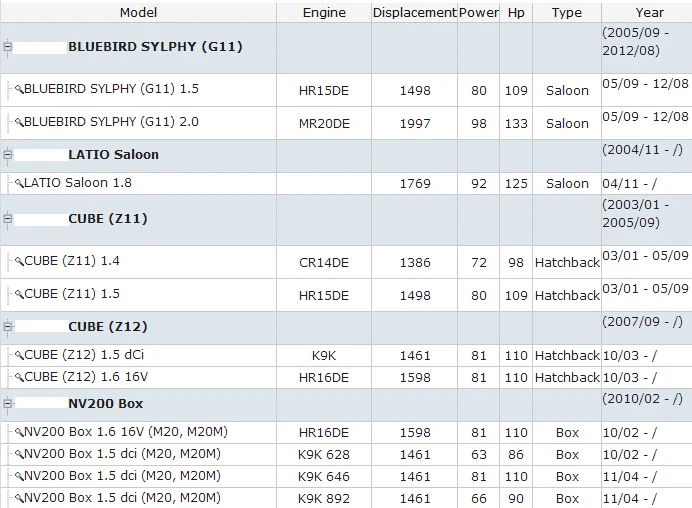Select the LATIO Saloon group heading
The image size is (692, 508).
pos(113,154)
